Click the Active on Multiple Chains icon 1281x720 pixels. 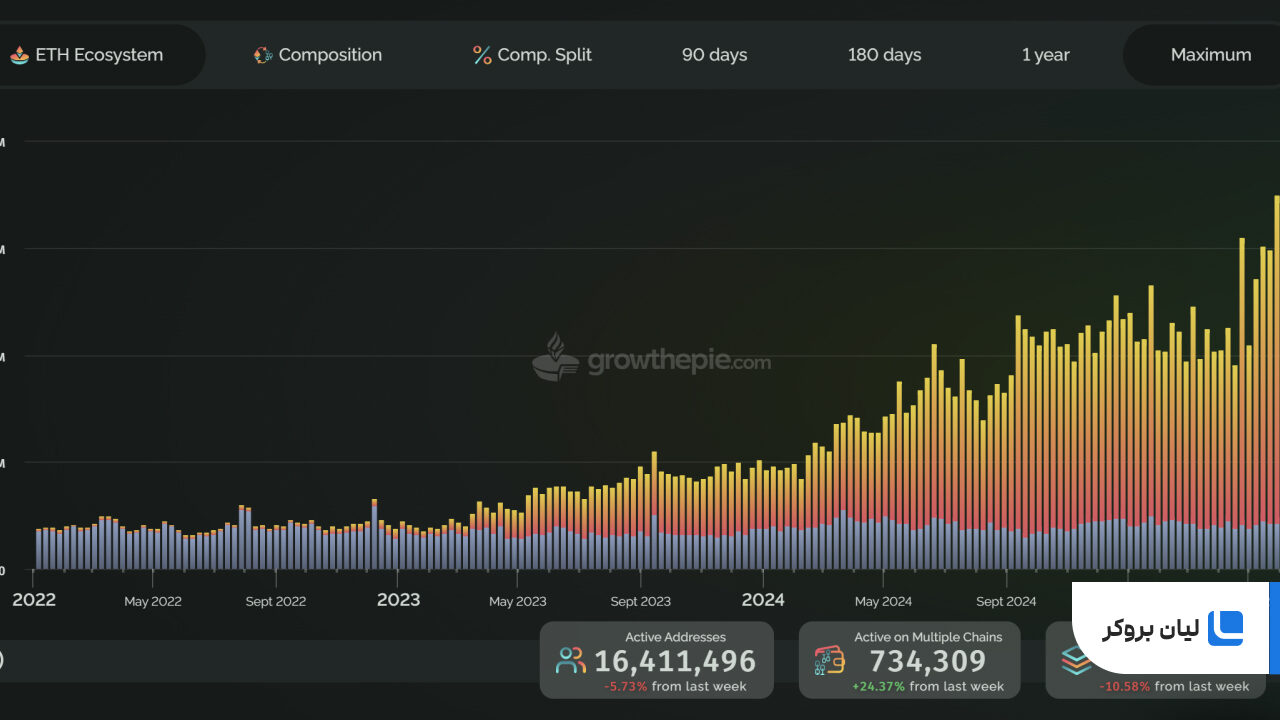click(x=830, y=660)
